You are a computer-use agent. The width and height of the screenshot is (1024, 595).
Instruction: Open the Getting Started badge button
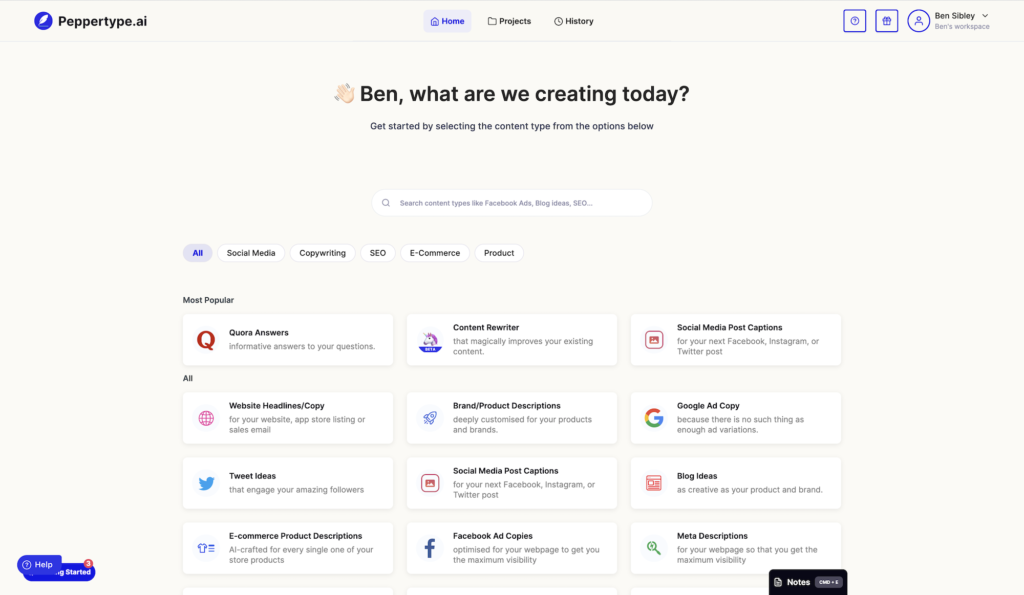pyautogui.click(x=77, y=572)
